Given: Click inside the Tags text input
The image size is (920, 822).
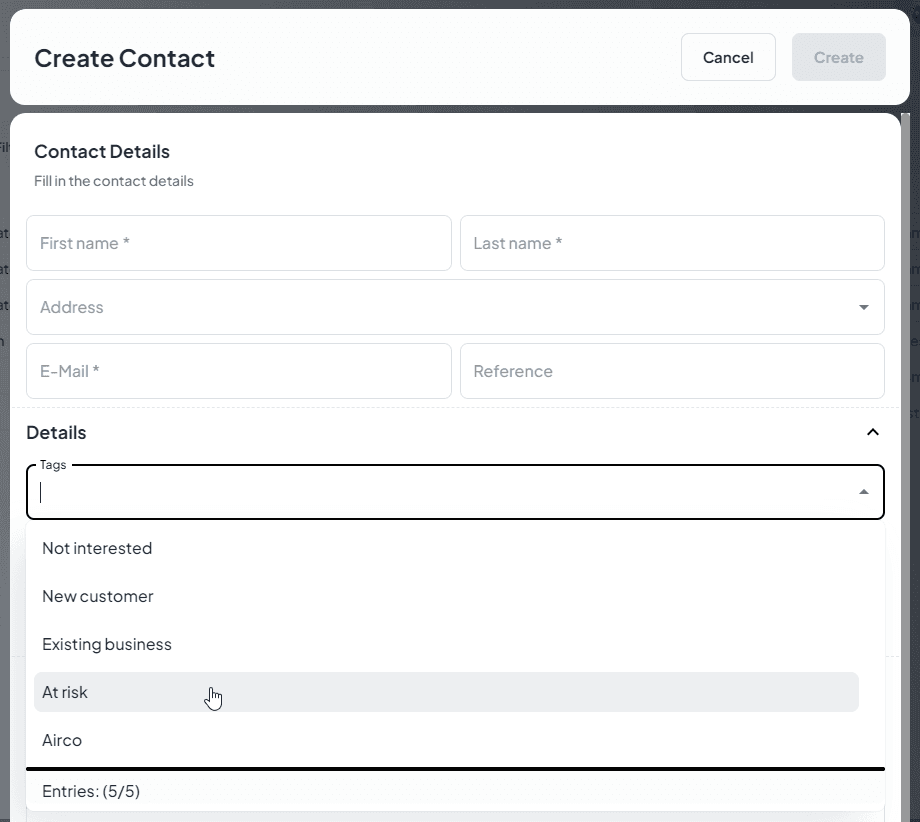Looking at the screenshot, I should tap(440, 492).
